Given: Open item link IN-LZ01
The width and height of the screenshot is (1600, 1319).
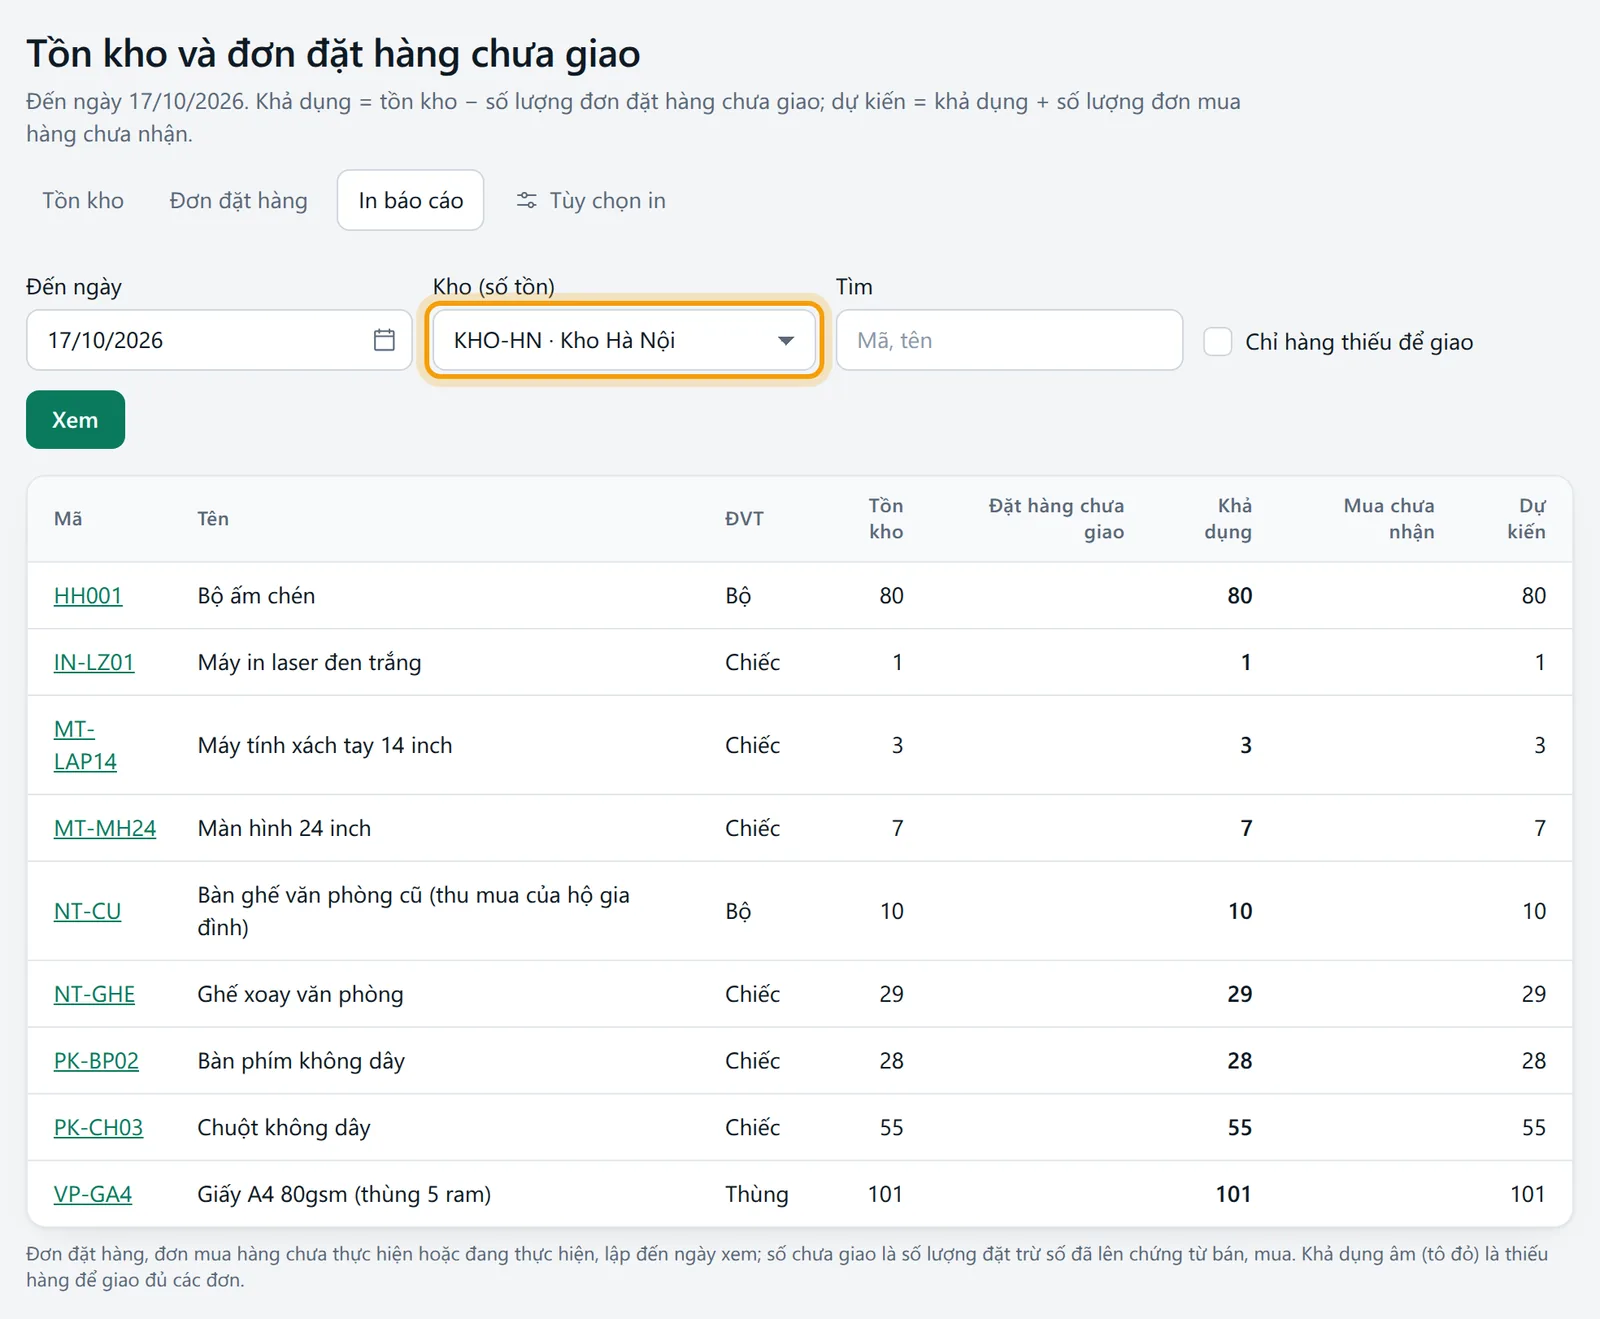Looking at the screenshot, I should 94,663.
